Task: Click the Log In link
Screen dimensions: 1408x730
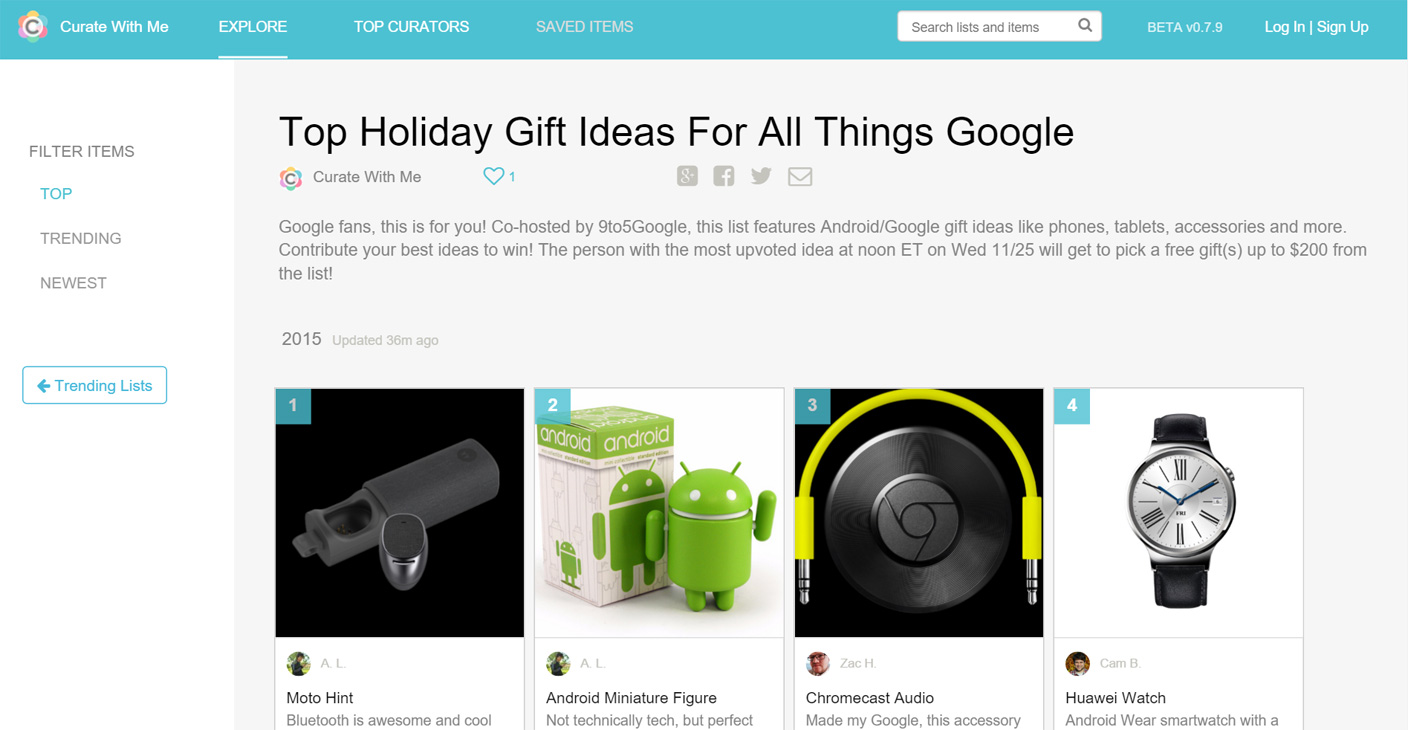Action: pyautogui.click(x=1284, y=27)
